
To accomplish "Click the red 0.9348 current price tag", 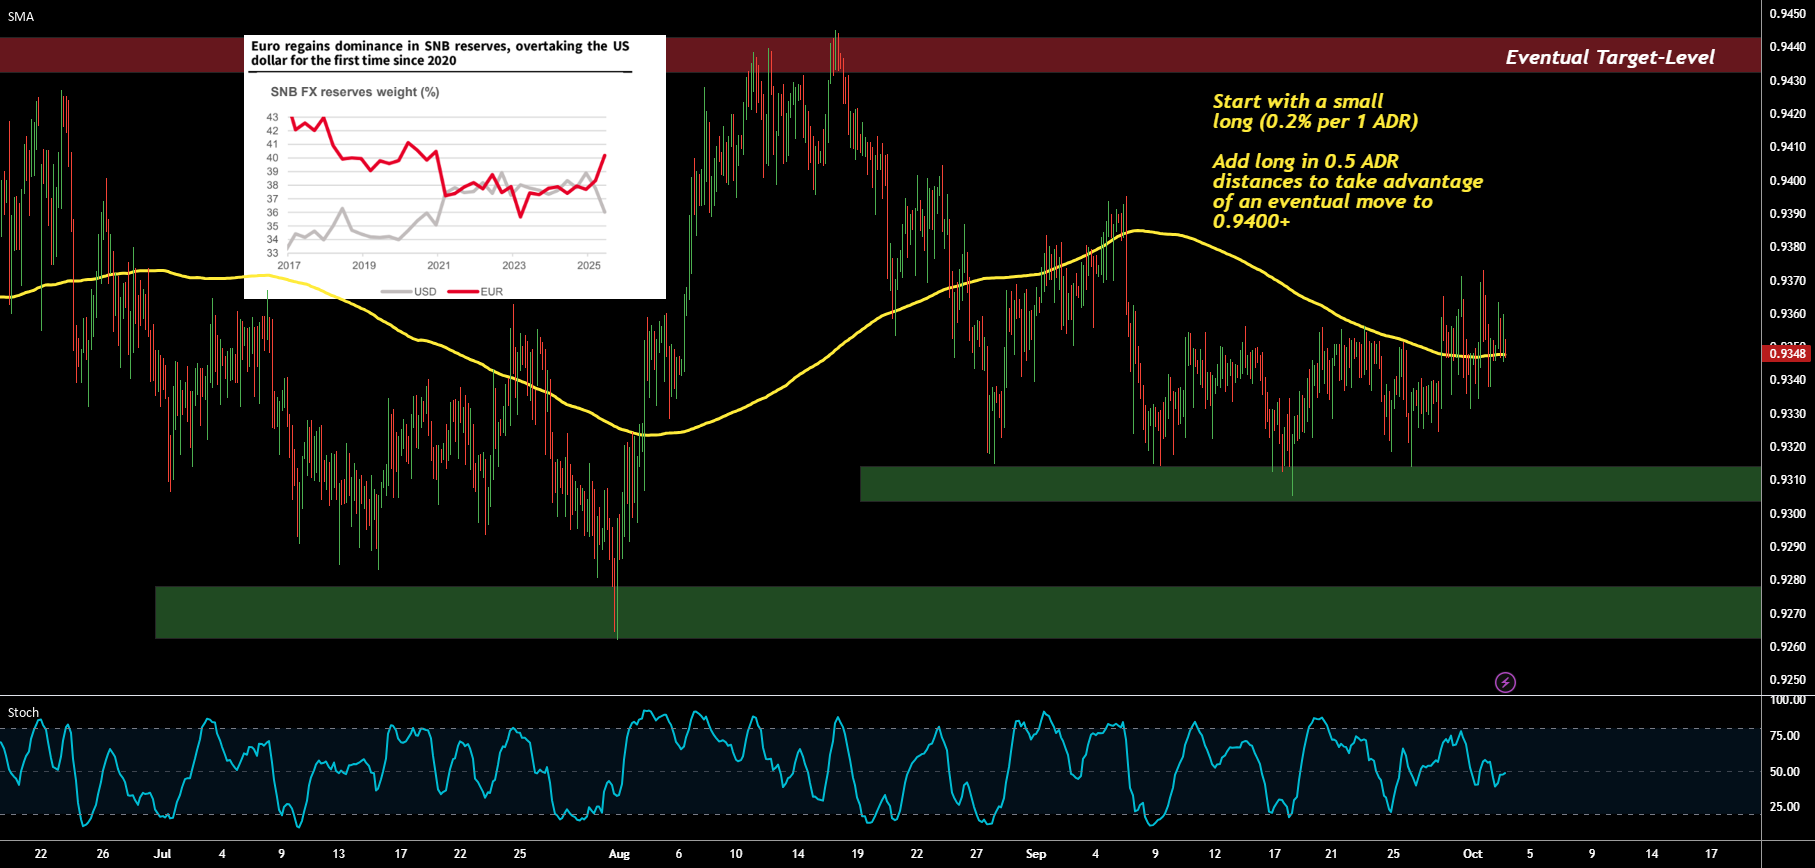I will 1787,353.
